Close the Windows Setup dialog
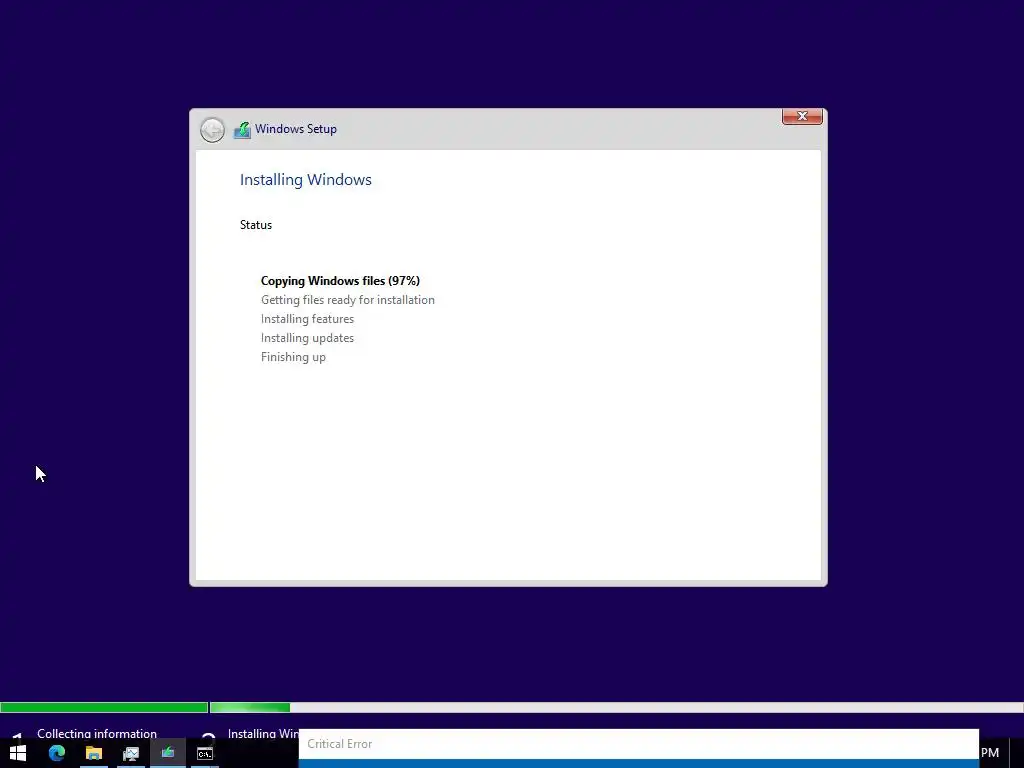The width and height of the screenshot is (1024, 768). click(802, 116)
